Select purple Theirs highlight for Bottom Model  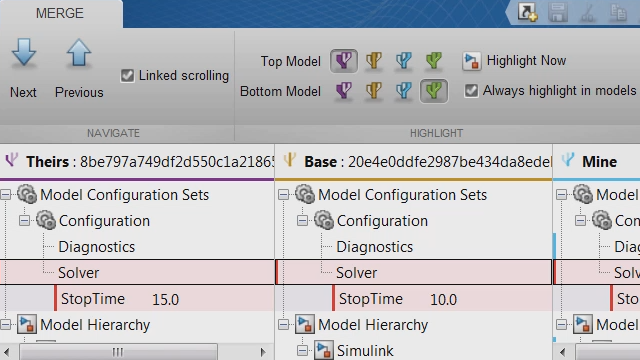tap(344, 91)
